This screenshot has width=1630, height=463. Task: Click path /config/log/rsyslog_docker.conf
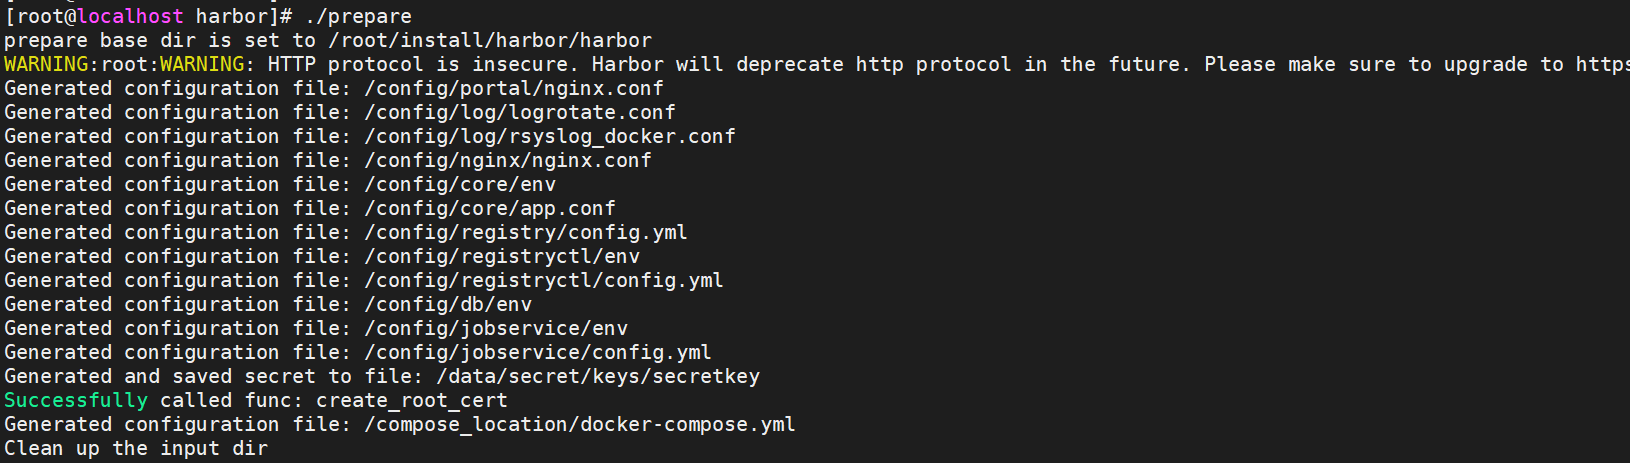[x=550, y=136]
